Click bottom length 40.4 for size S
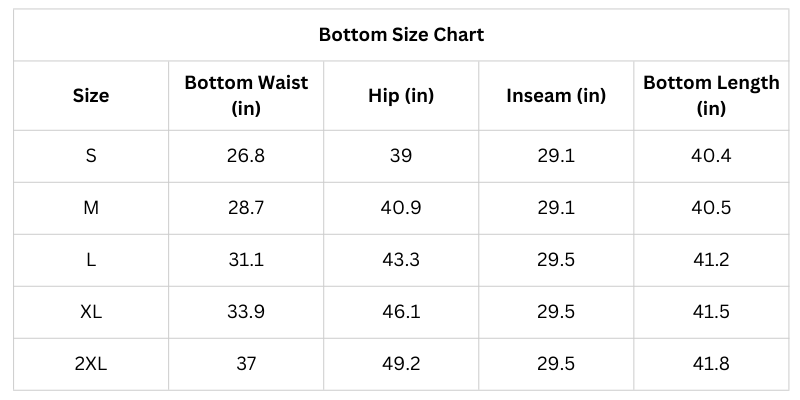This screenshot has width=800, height=400. click(x=711, y=156)
